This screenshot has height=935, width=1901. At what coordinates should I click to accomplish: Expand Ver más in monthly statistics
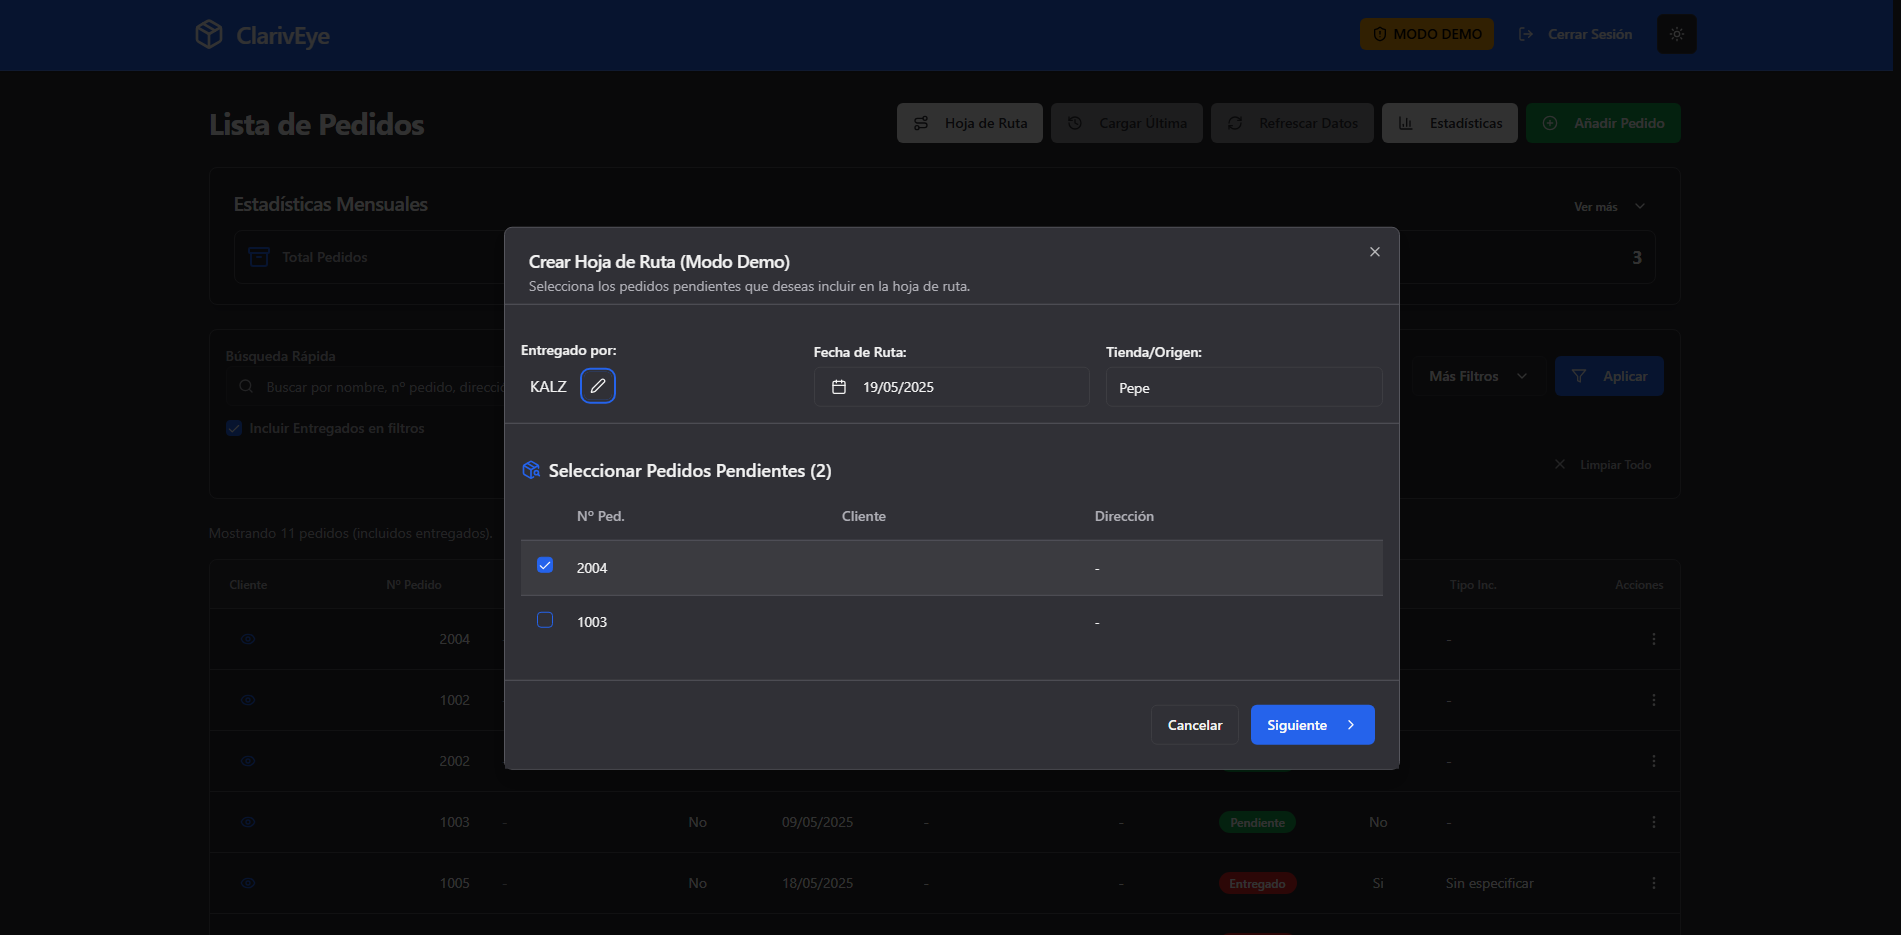[1608, 206]
